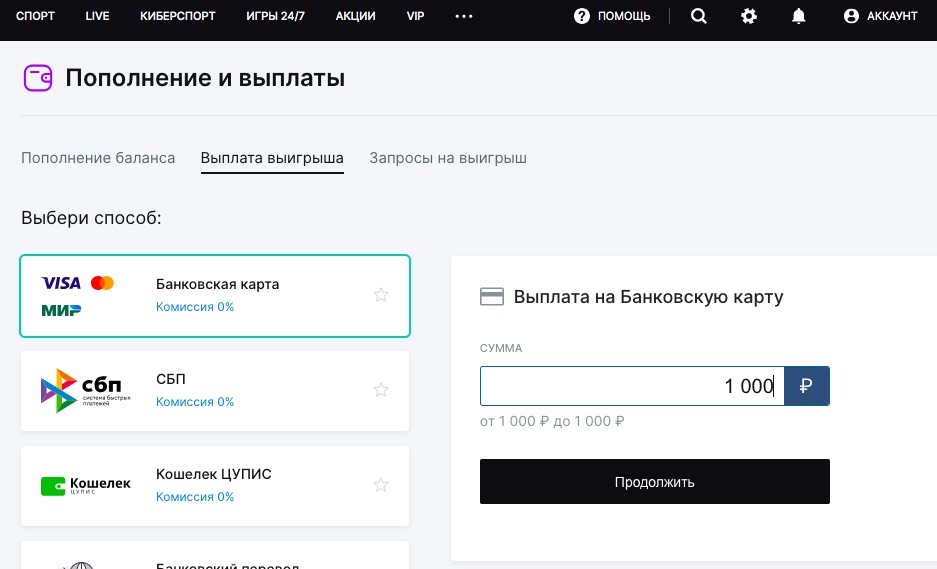The width and height of the screenshot is (937, 569).
Task: Click the от 1 000 ₽ до 1 000 ₽ hint
Action: point(552,421)
